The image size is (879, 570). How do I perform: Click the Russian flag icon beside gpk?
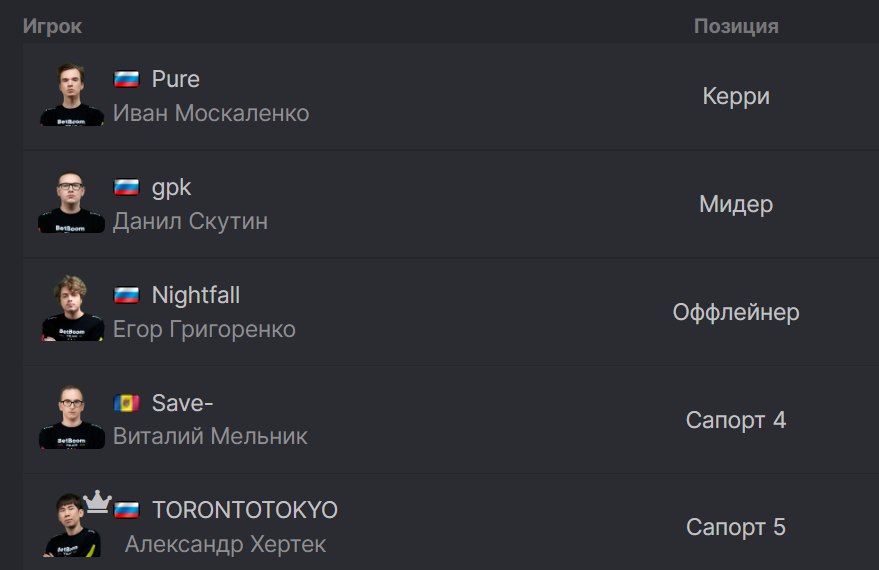coord(127,187)
